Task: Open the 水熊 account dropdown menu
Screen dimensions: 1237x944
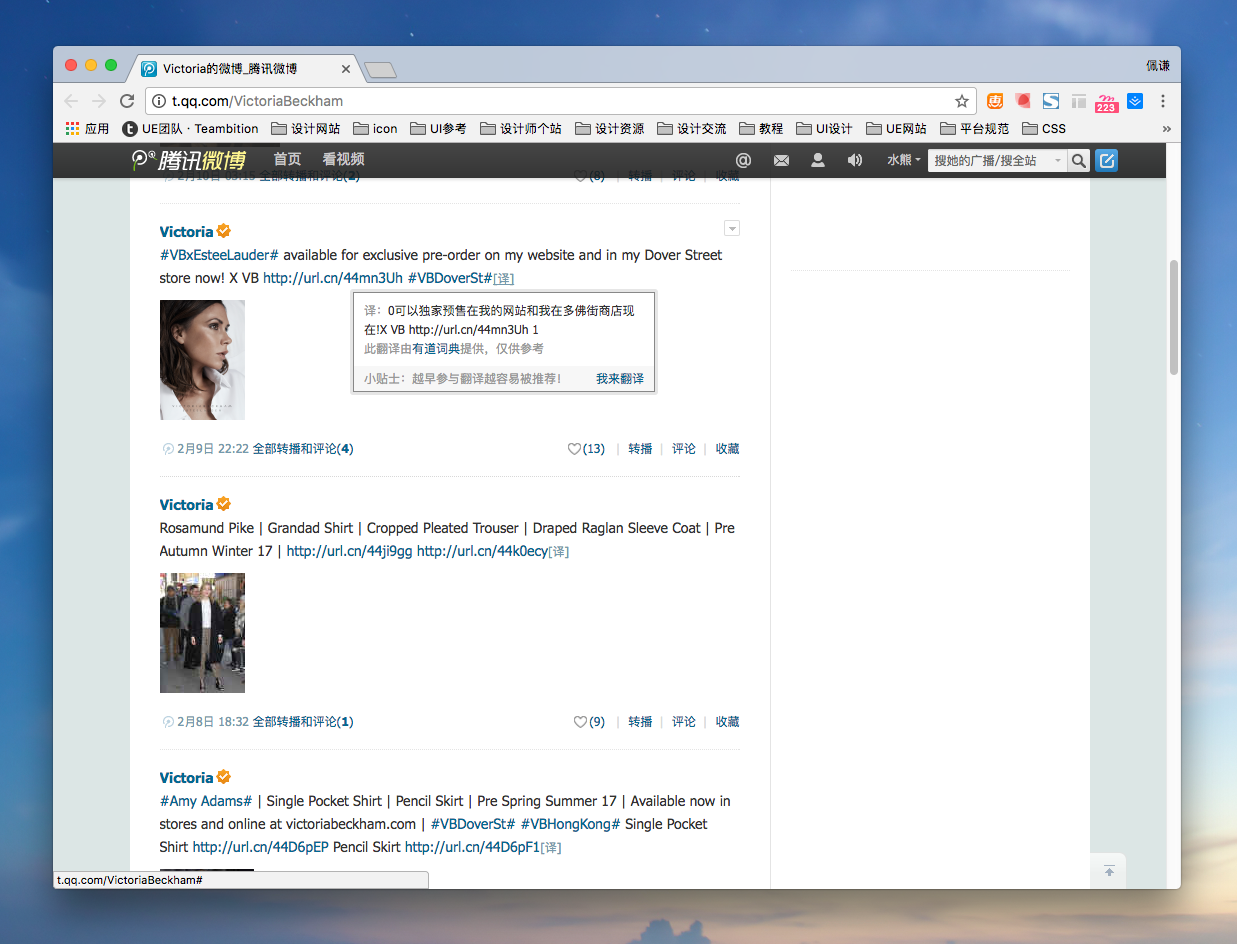Action: point(903,160)
